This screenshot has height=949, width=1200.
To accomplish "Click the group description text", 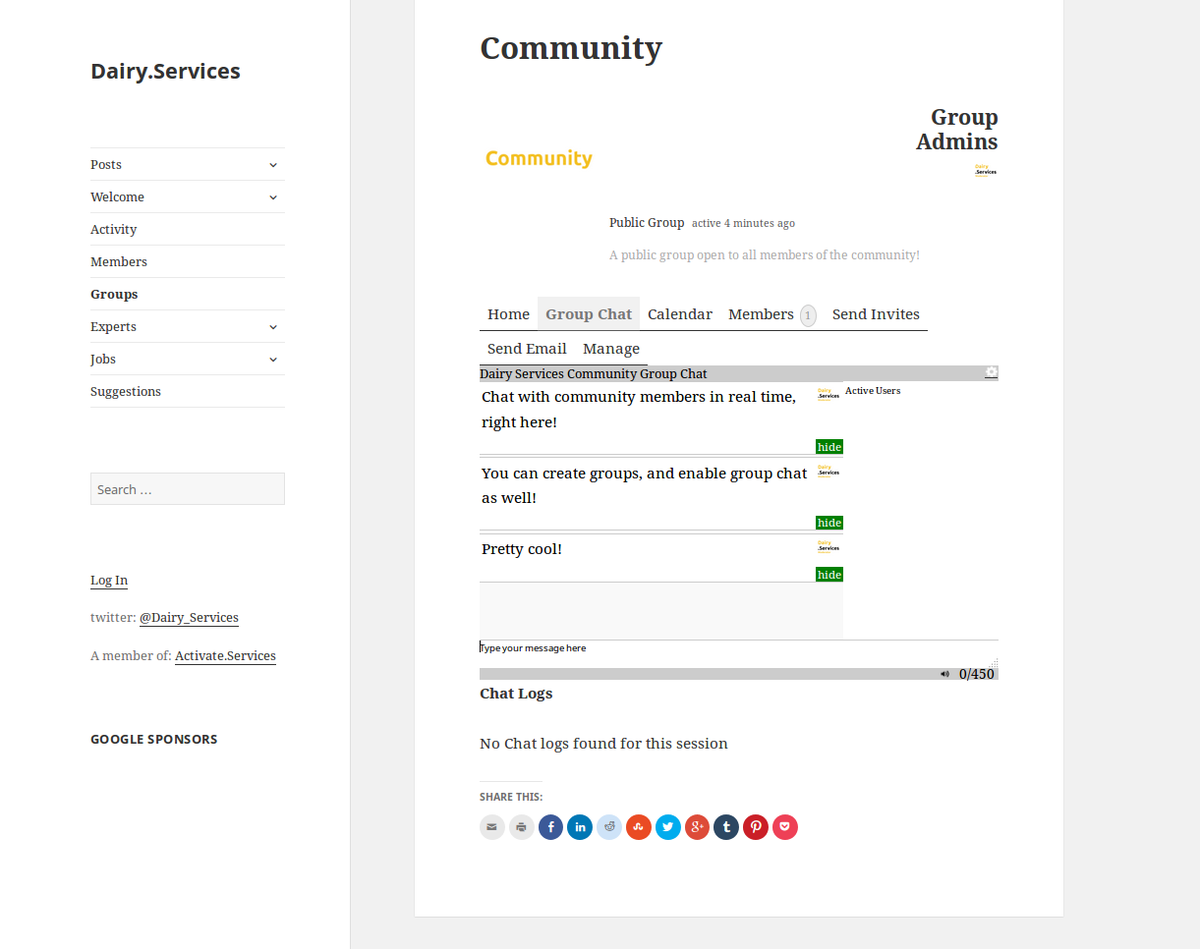I will click(x=764, y=255).
